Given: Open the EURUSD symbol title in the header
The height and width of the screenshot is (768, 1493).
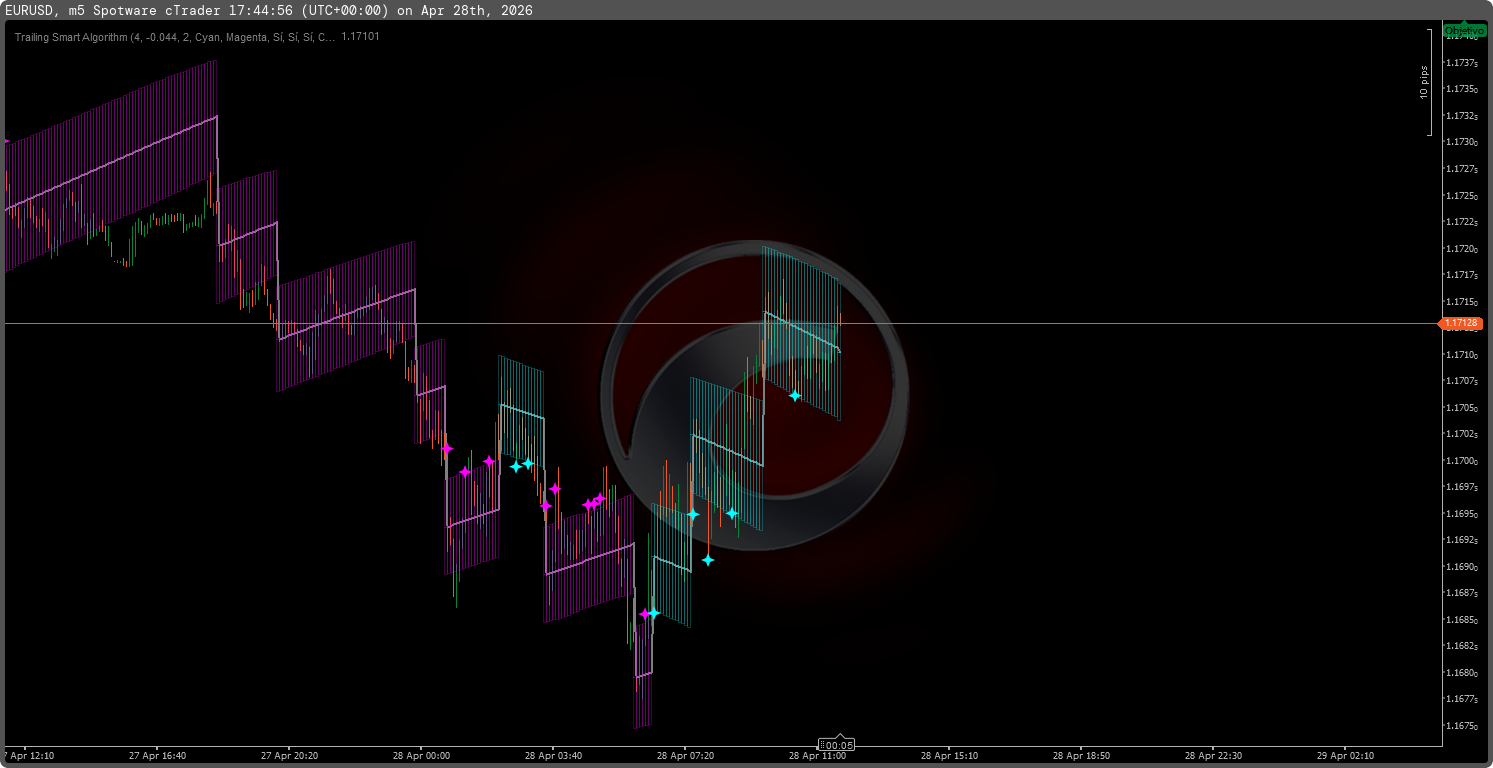Looking at the screenshot, I should point(32,10).
